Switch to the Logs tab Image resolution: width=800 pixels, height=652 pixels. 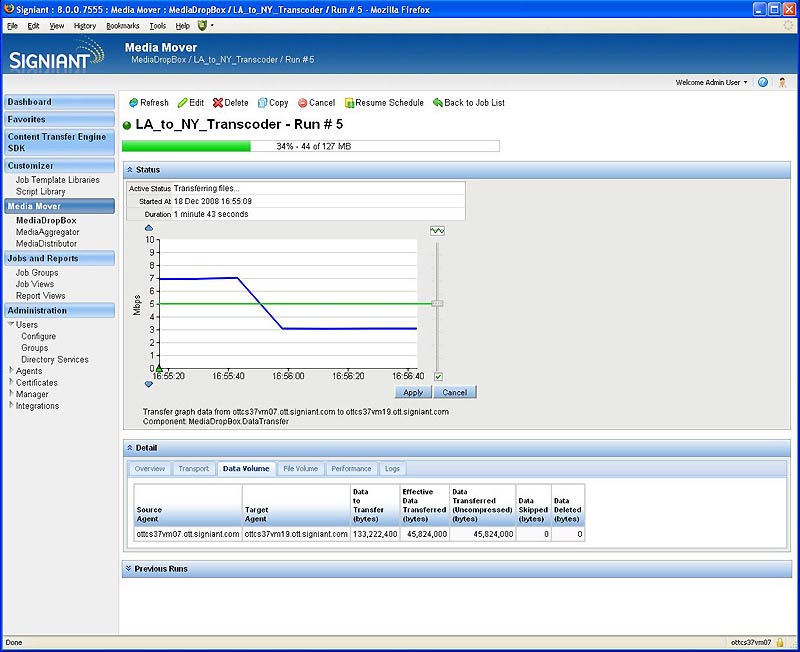coord(392,469)
